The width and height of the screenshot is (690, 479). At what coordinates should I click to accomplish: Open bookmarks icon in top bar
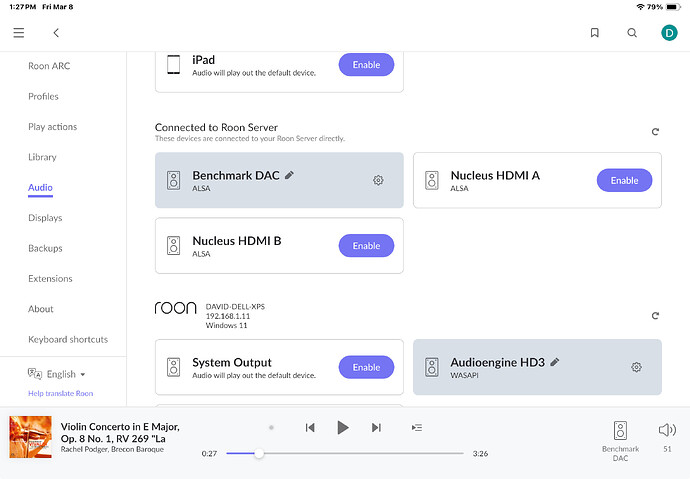[595, 33]
